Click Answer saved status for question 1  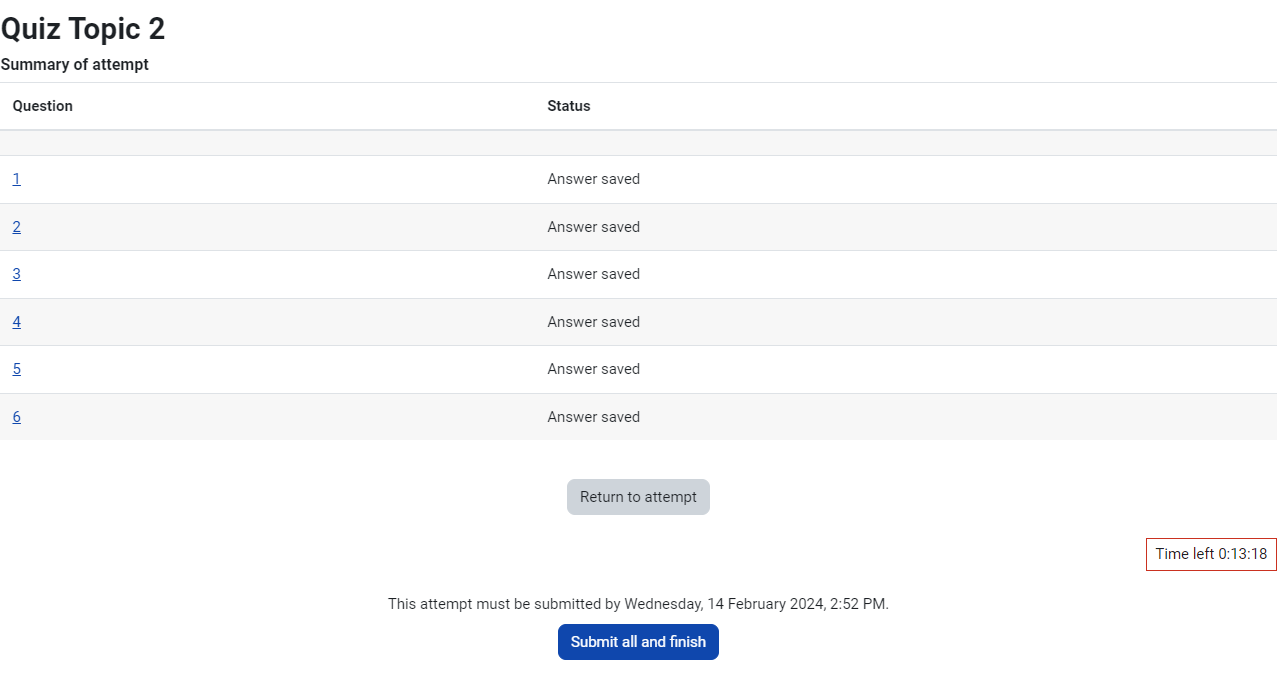coord(593,179)
